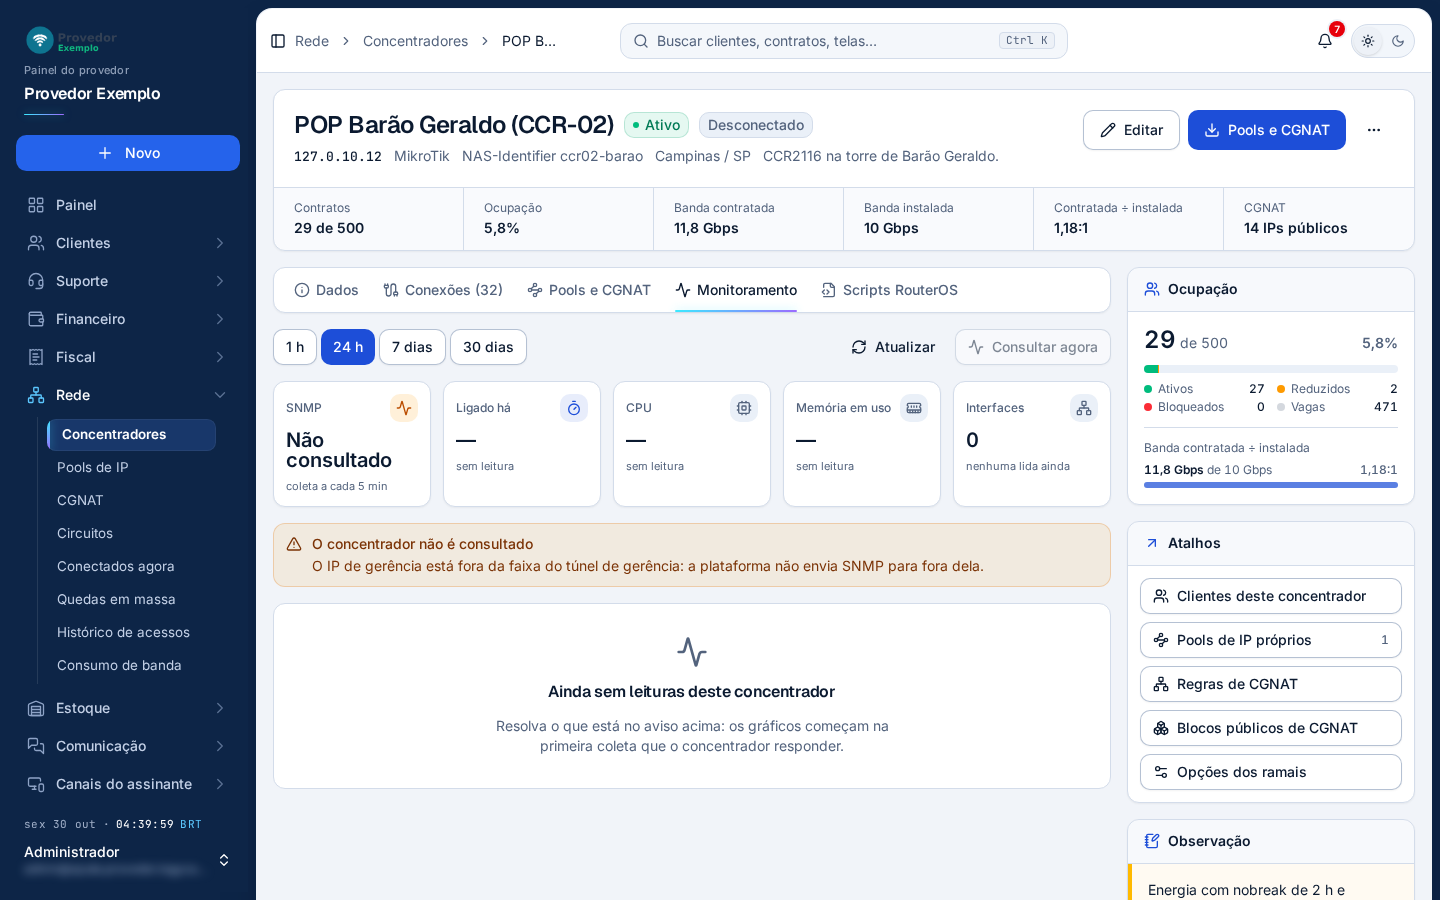Click the SNMP pulse icon
1440x900 pixels.
pos(404,408)
